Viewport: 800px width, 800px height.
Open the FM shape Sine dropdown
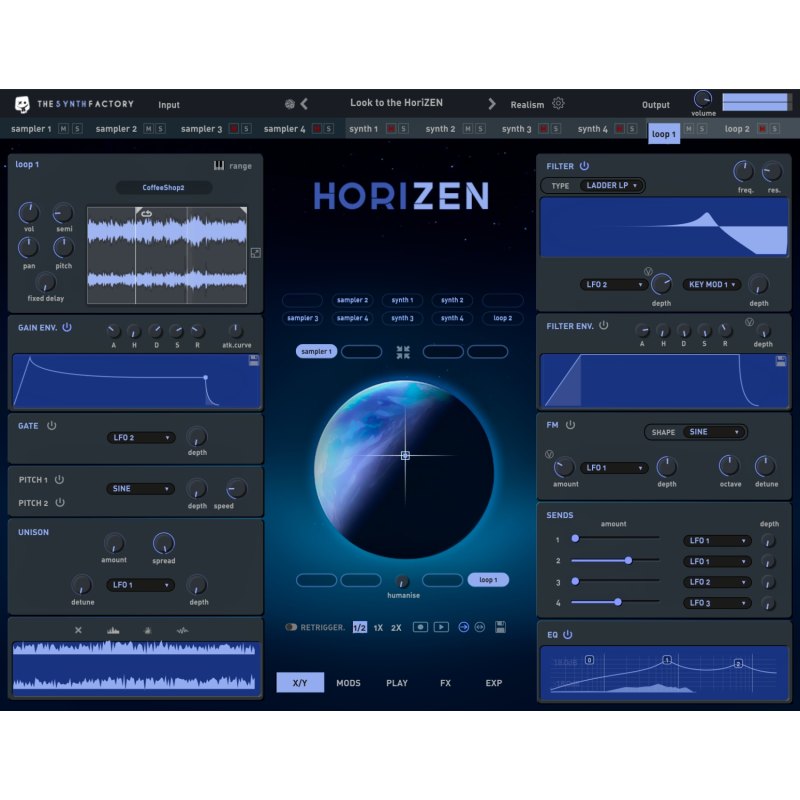pos(714,432)
